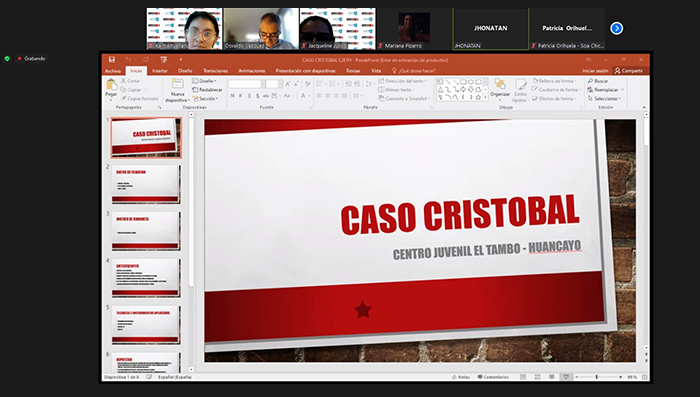Open the font size combo box
Image resolution: width=700 pixels, height=397 pixels.
pos(274,84)
